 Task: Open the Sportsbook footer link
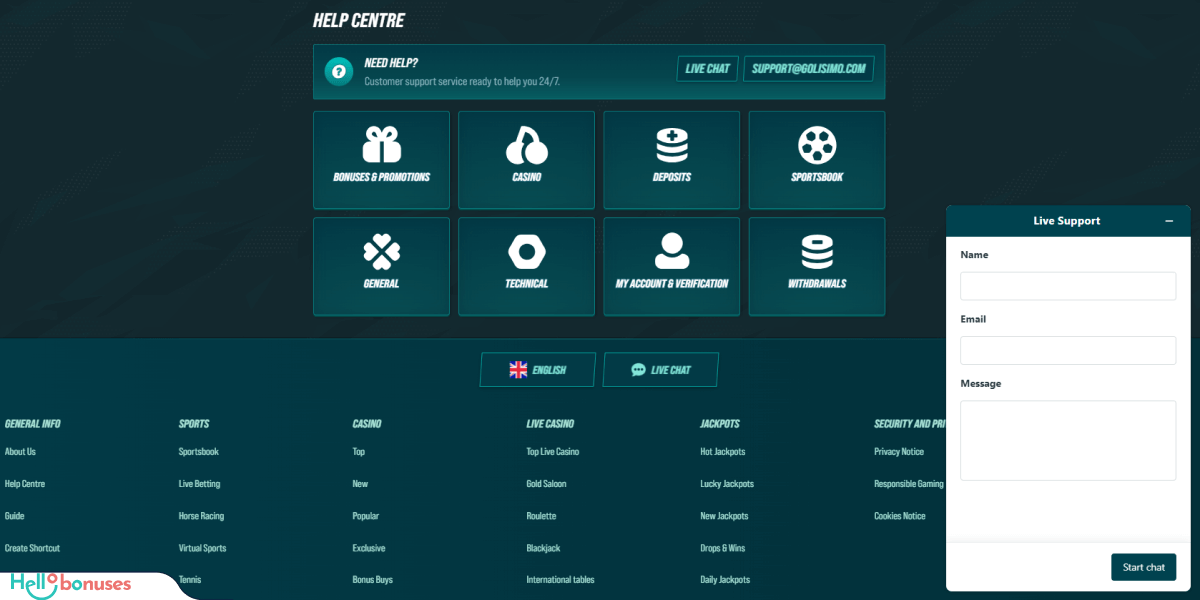pyautogui.click(x=199, y=452)
